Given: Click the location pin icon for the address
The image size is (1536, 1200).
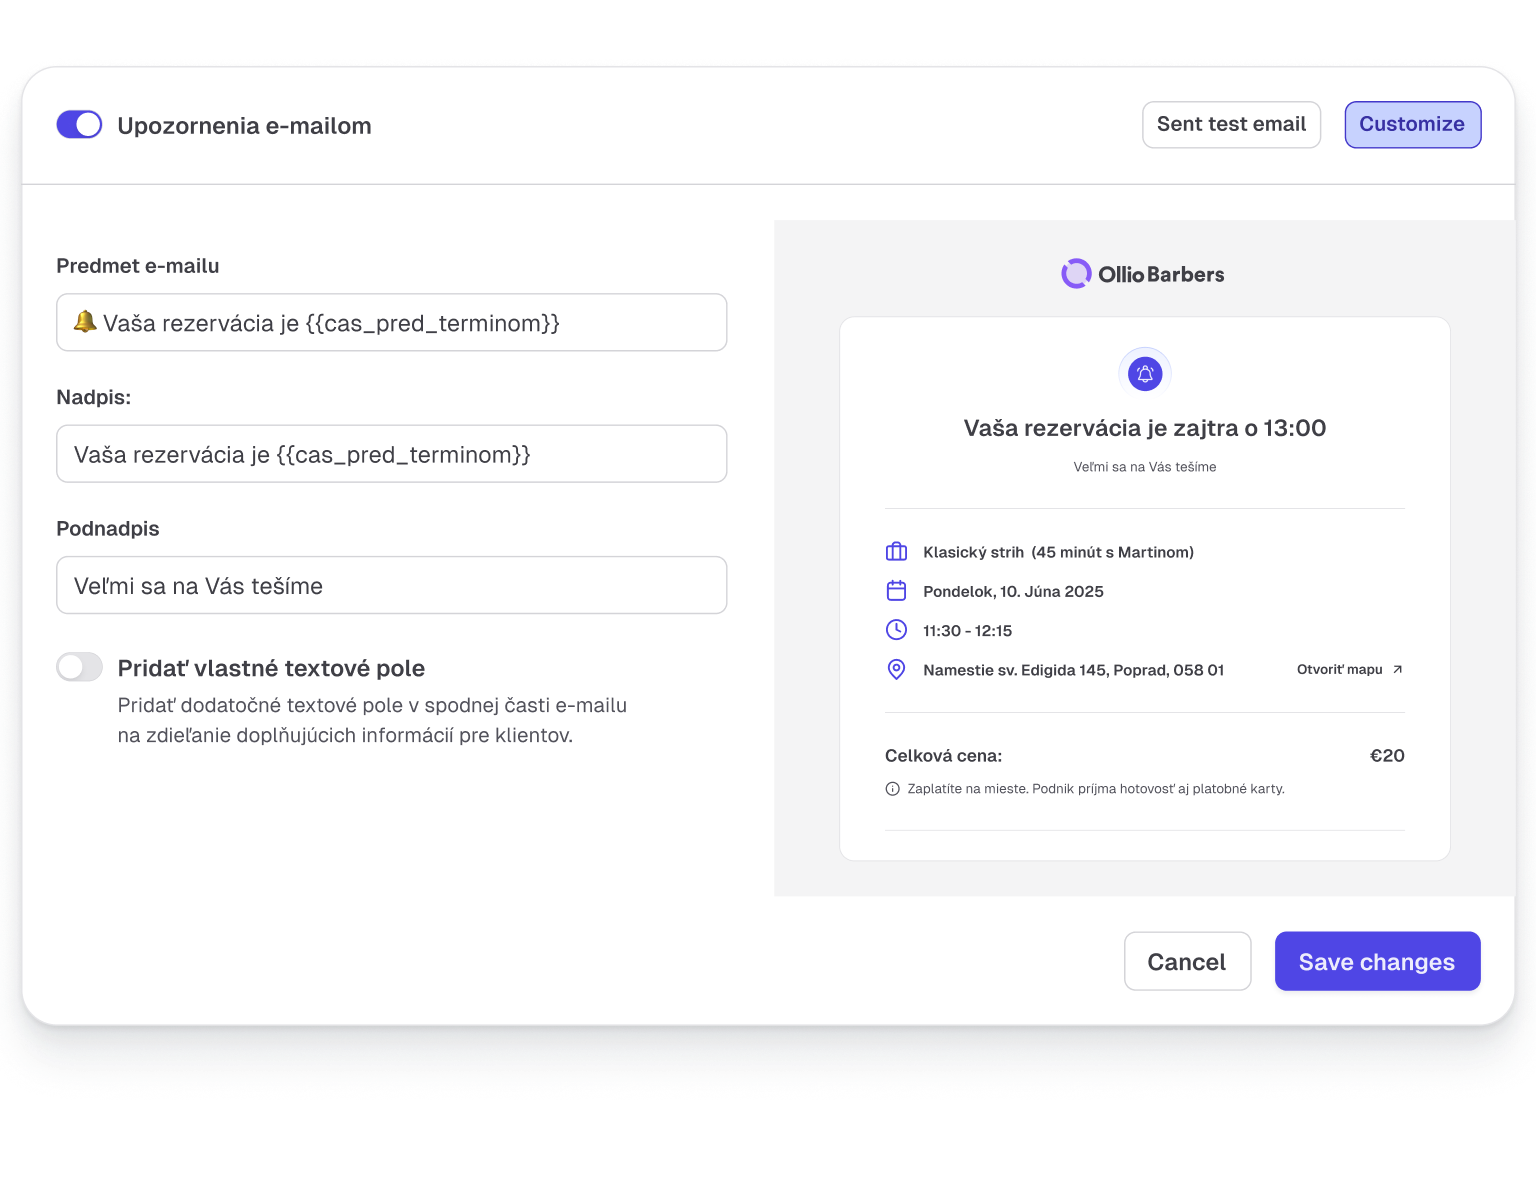Looking at the screenshot, I should click(897, 670).
